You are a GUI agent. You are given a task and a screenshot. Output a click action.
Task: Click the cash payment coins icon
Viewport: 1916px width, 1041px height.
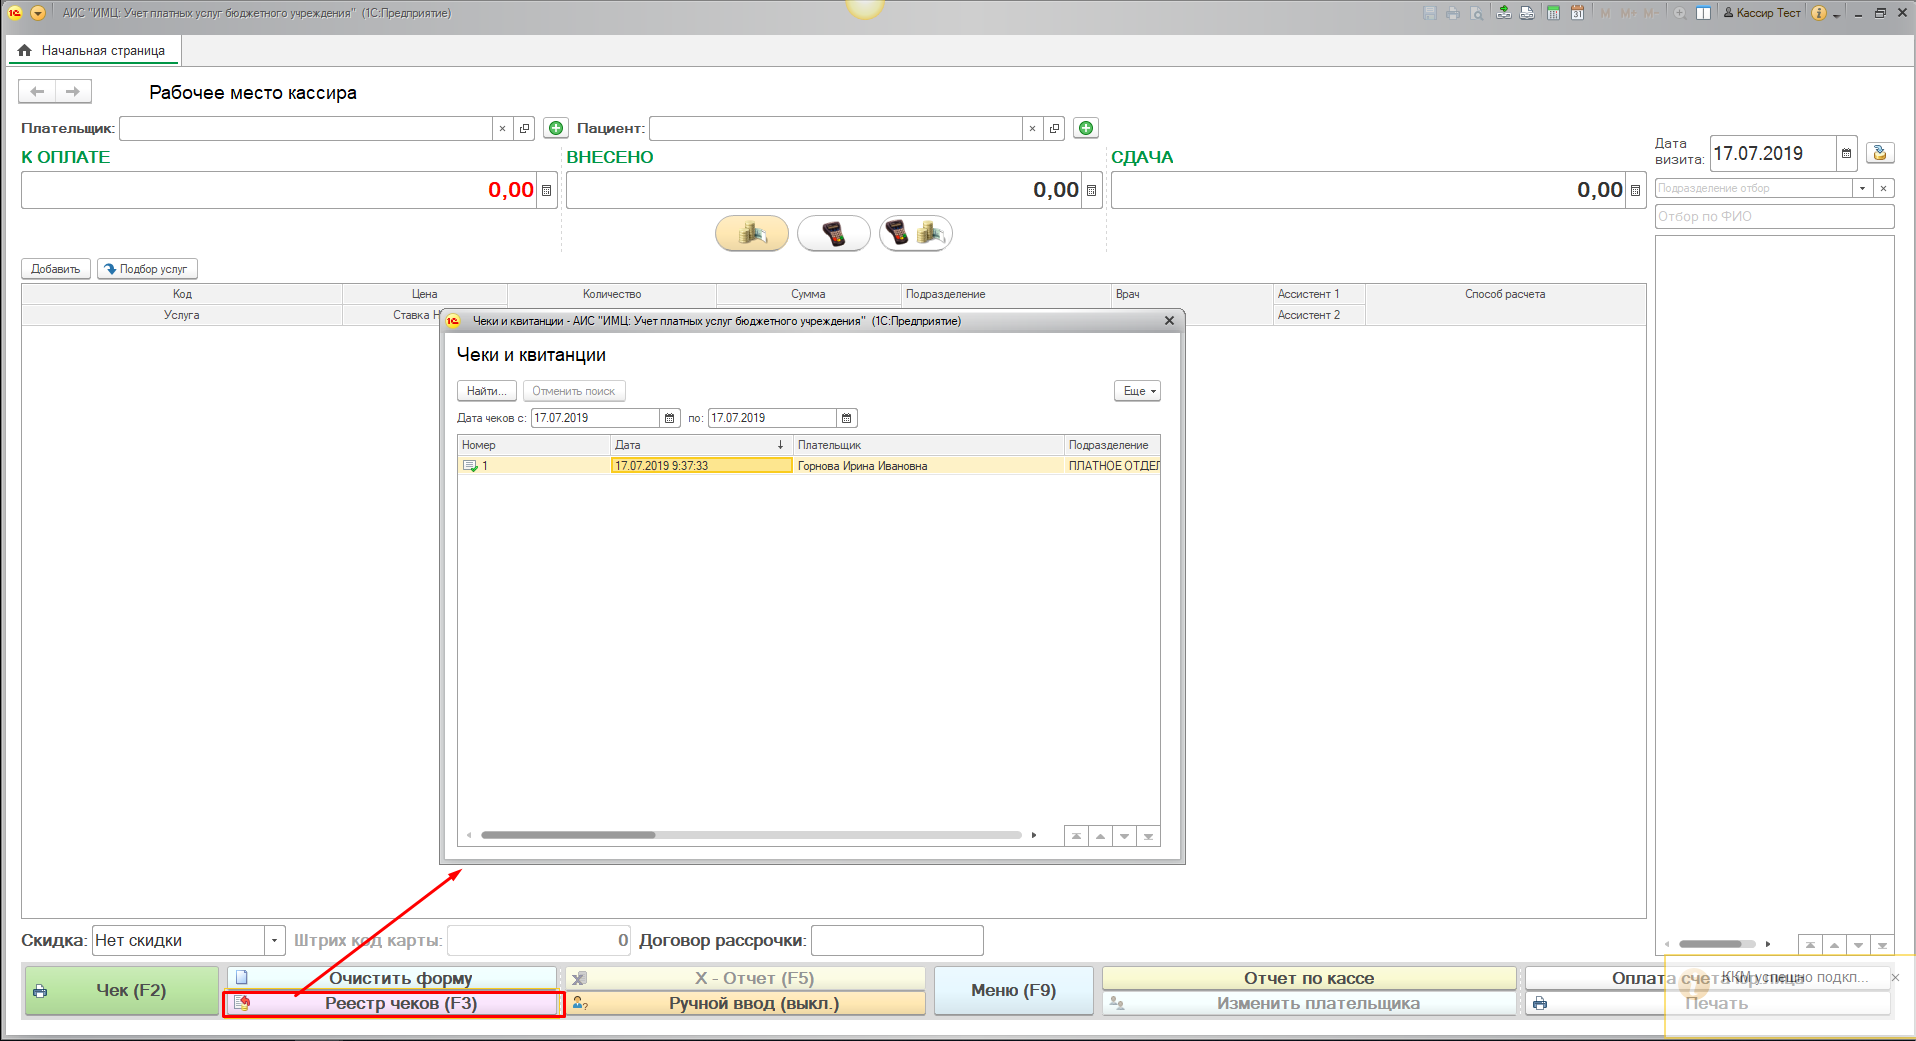click(x=752, y=234)
